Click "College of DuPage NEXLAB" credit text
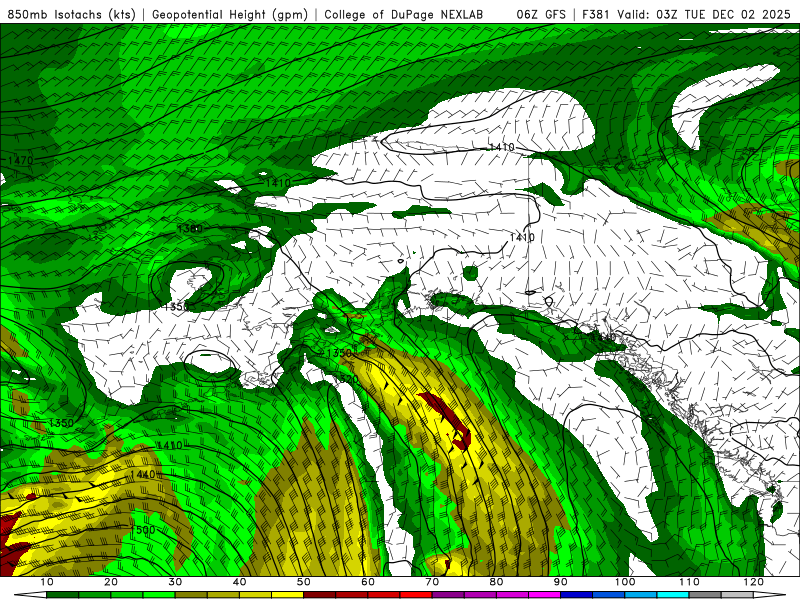The height and width of the screenshot is (600, 800). [x=404, y=15]
